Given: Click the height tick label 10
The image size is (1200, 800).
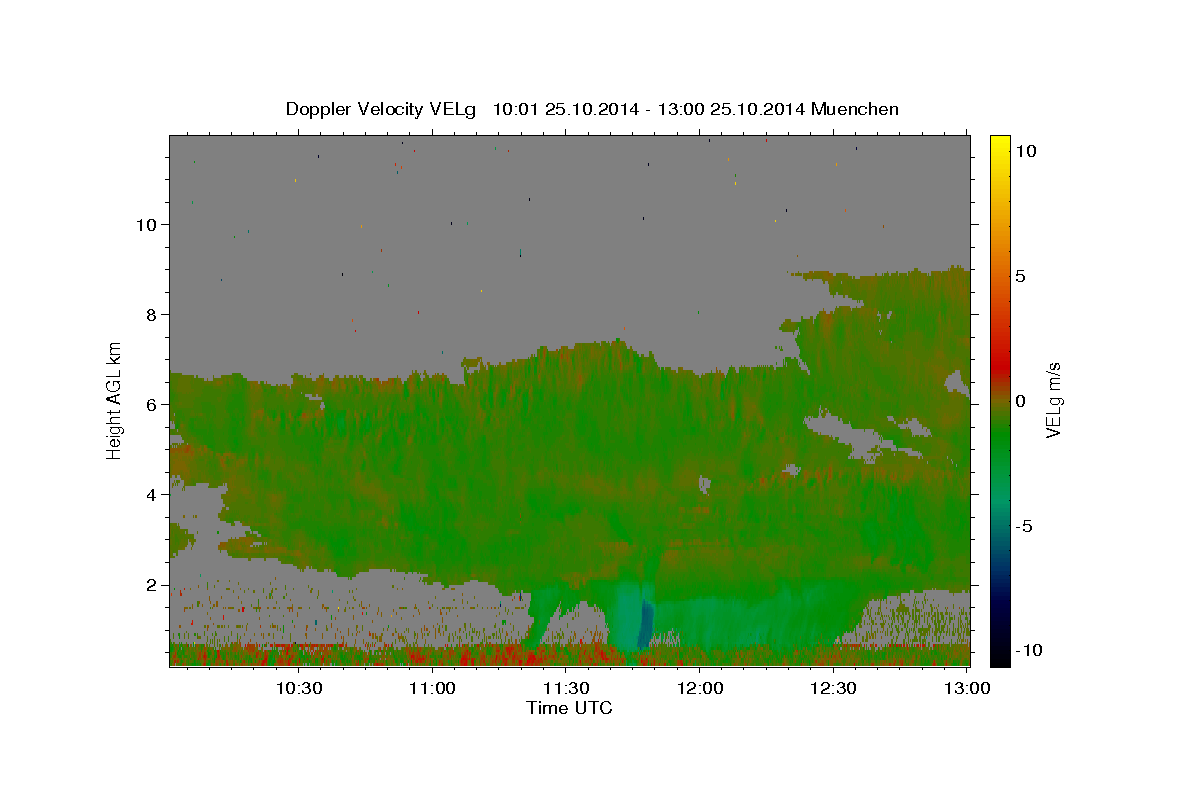Looking at the screenshot, I should (147, 225).
